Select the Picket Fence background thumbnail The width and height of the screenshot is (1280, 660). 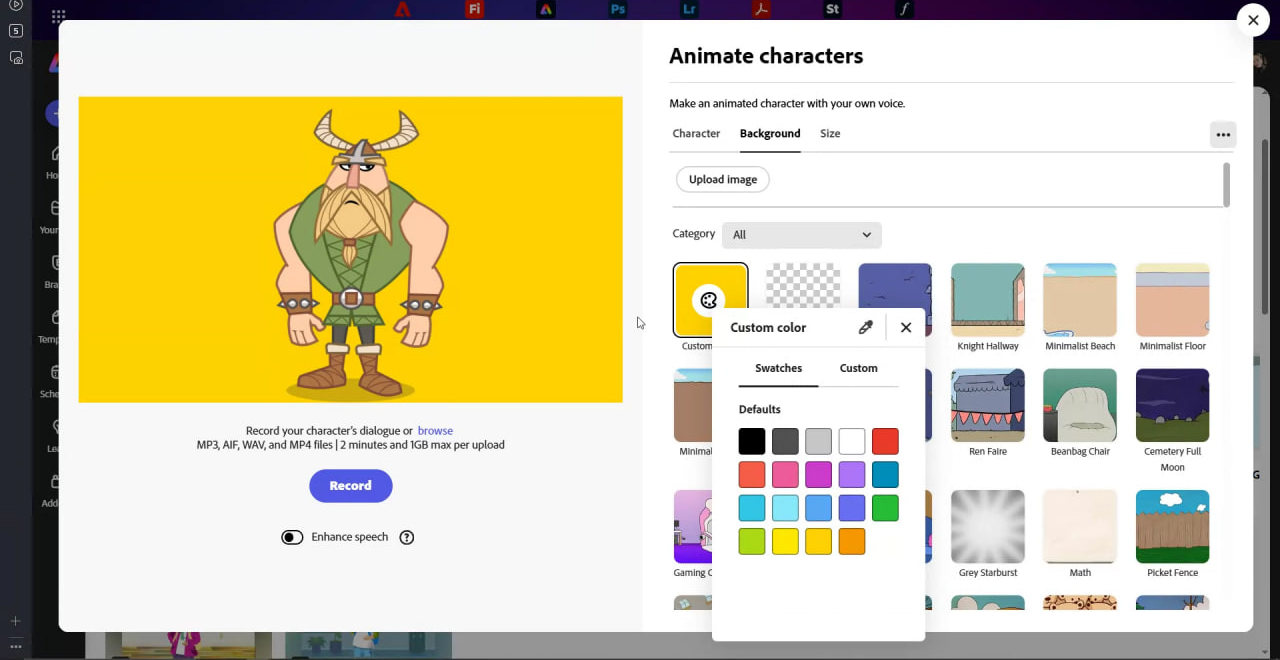point(1172,527)
